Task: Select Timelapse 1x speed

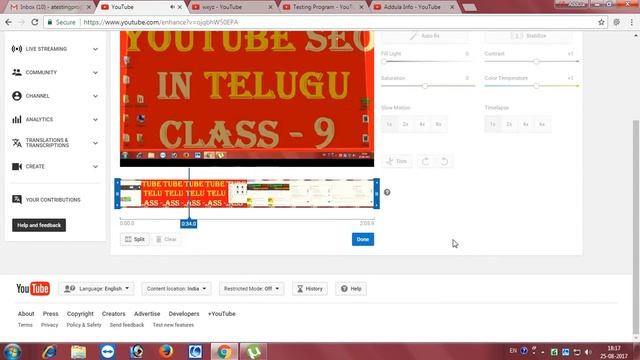Action: (x=493, y=124)
